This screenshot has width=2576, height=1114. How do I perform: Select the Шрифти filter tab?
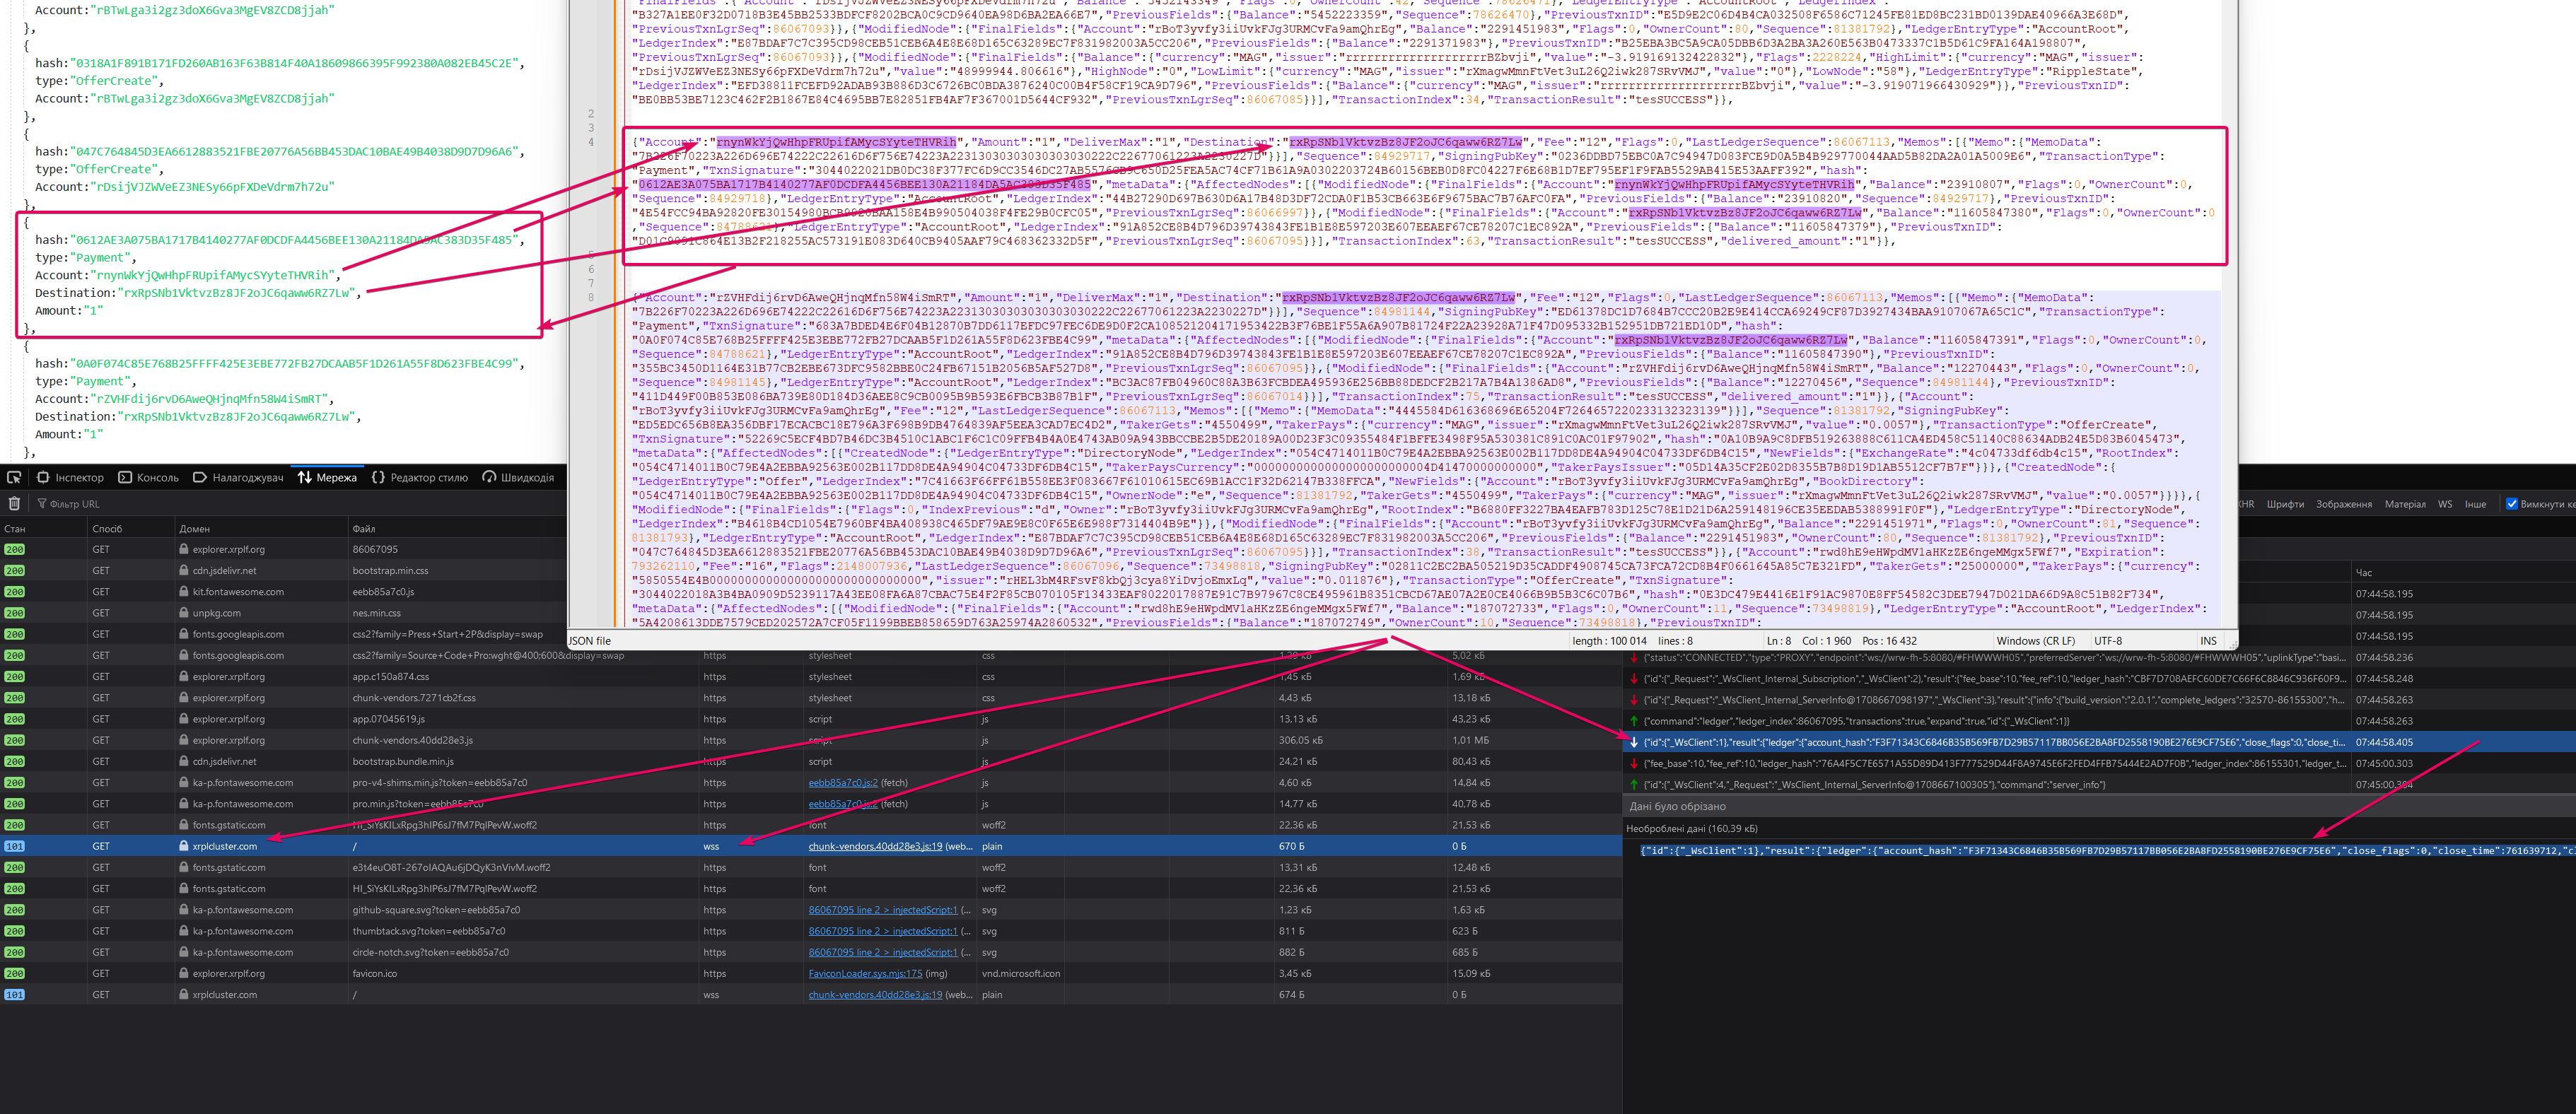coord(2285,504)
